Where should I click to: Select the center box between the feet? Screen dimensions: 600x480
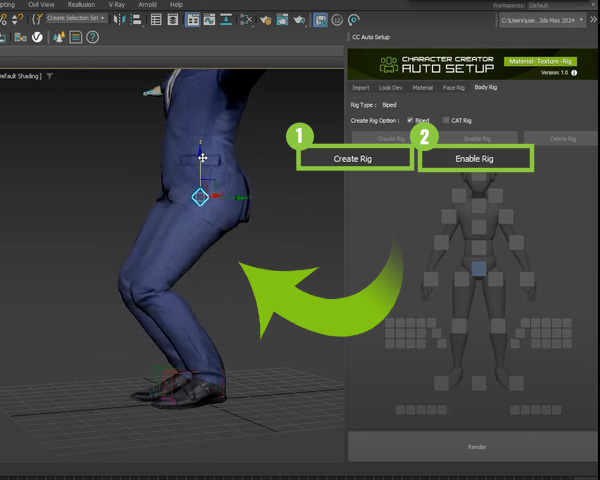coord(479,383)
